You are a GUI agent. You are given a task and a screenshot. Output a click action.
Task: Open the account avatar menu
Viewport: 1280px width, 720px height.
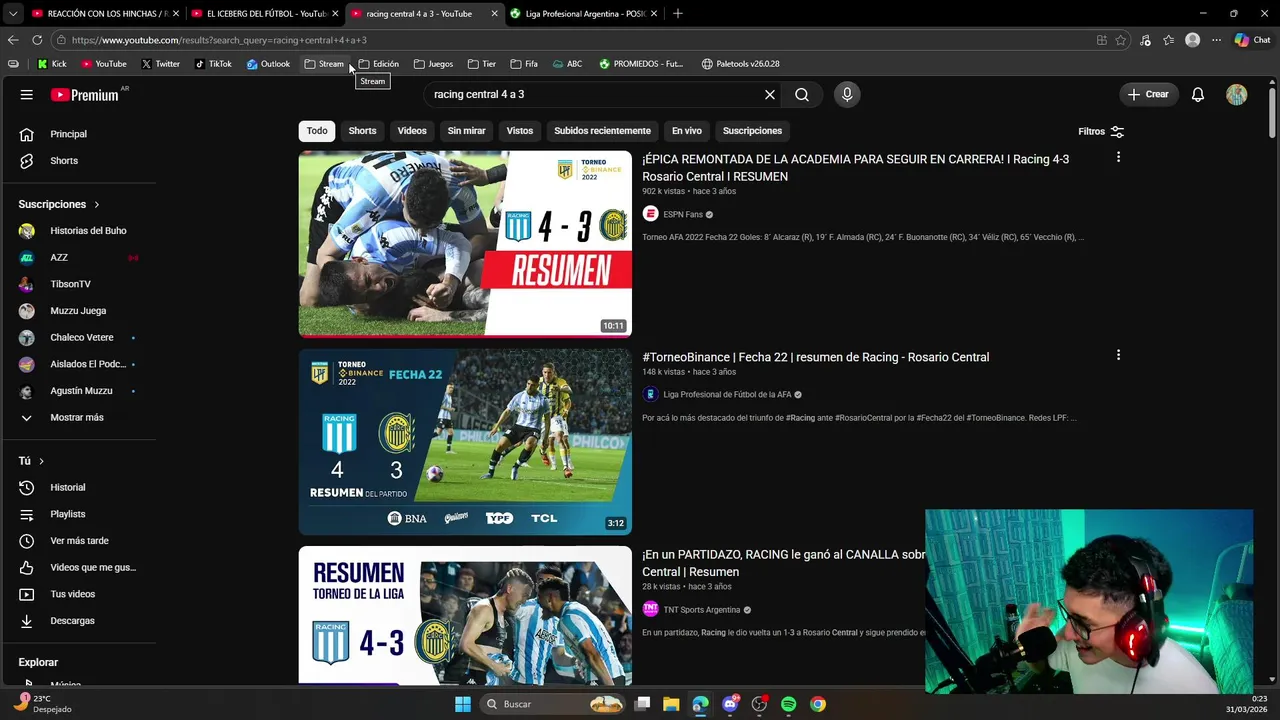pos(1237,95)
